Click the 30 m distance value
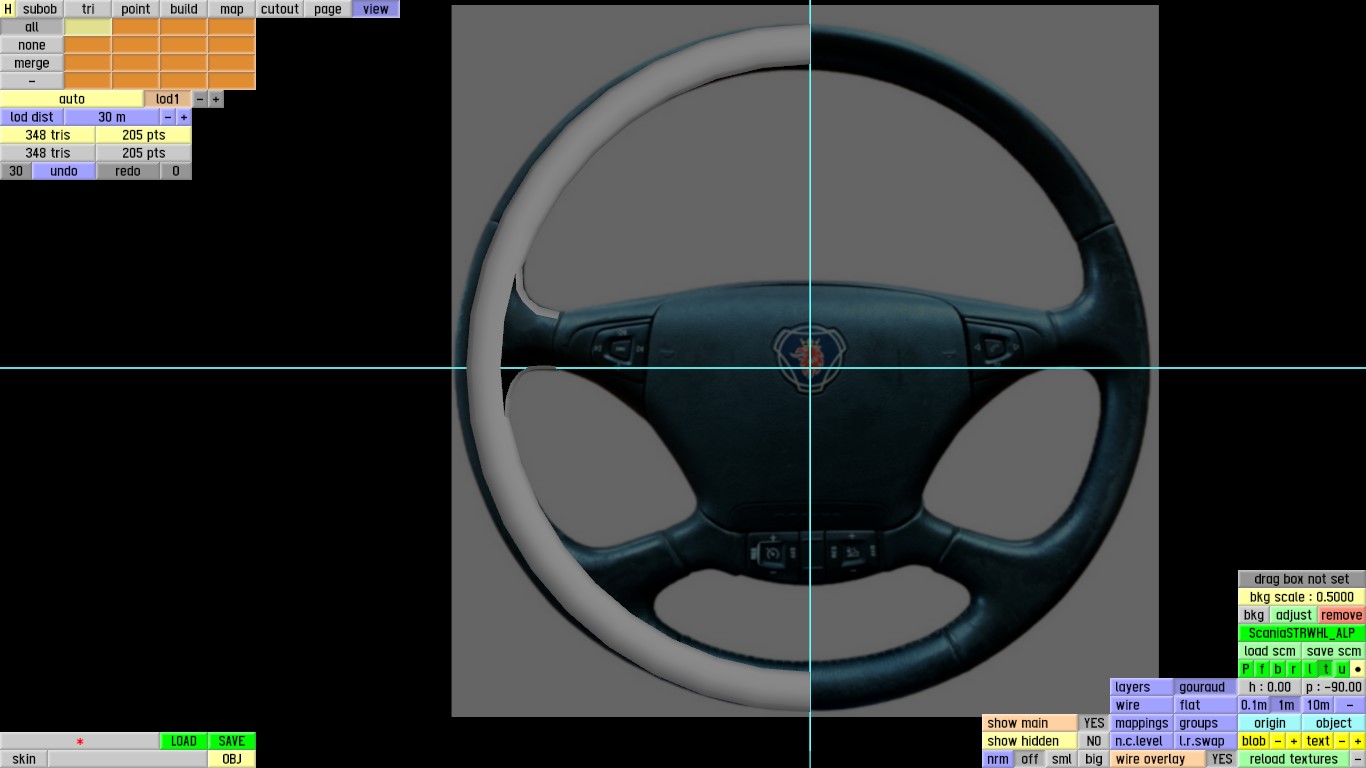Viewport: 1366px width, 768px height. 112,117
